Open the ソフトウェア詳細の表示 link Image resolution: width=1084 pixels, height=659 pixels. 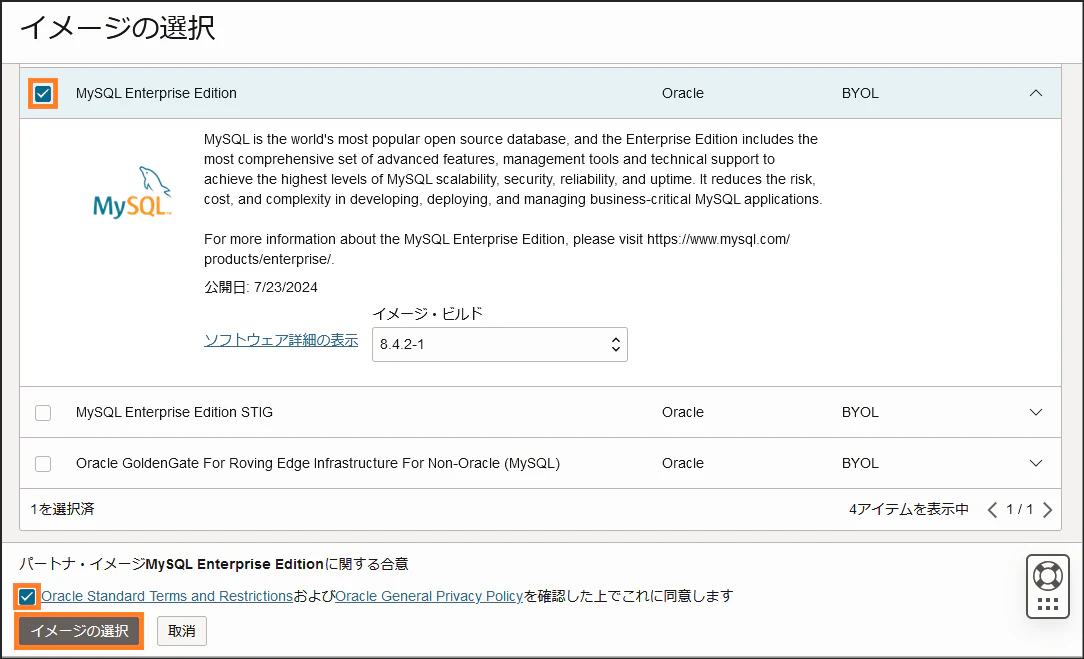(281, 340)
